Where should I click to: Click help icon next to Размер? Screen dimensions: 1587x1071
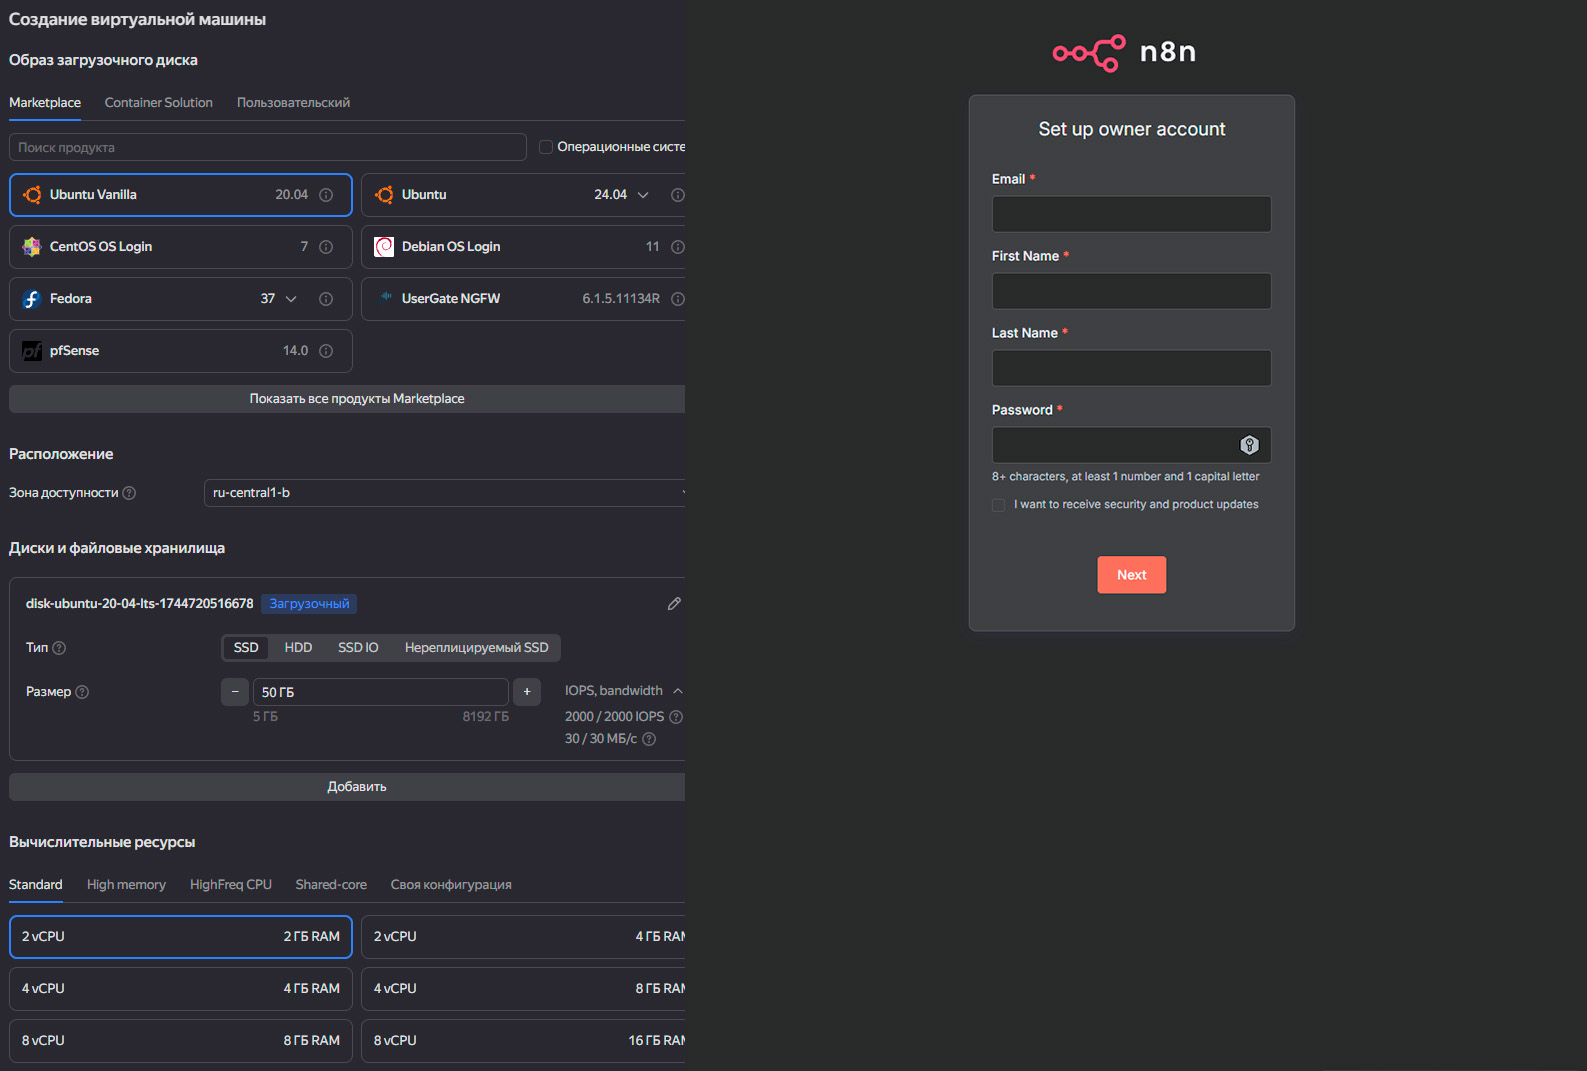82,692
